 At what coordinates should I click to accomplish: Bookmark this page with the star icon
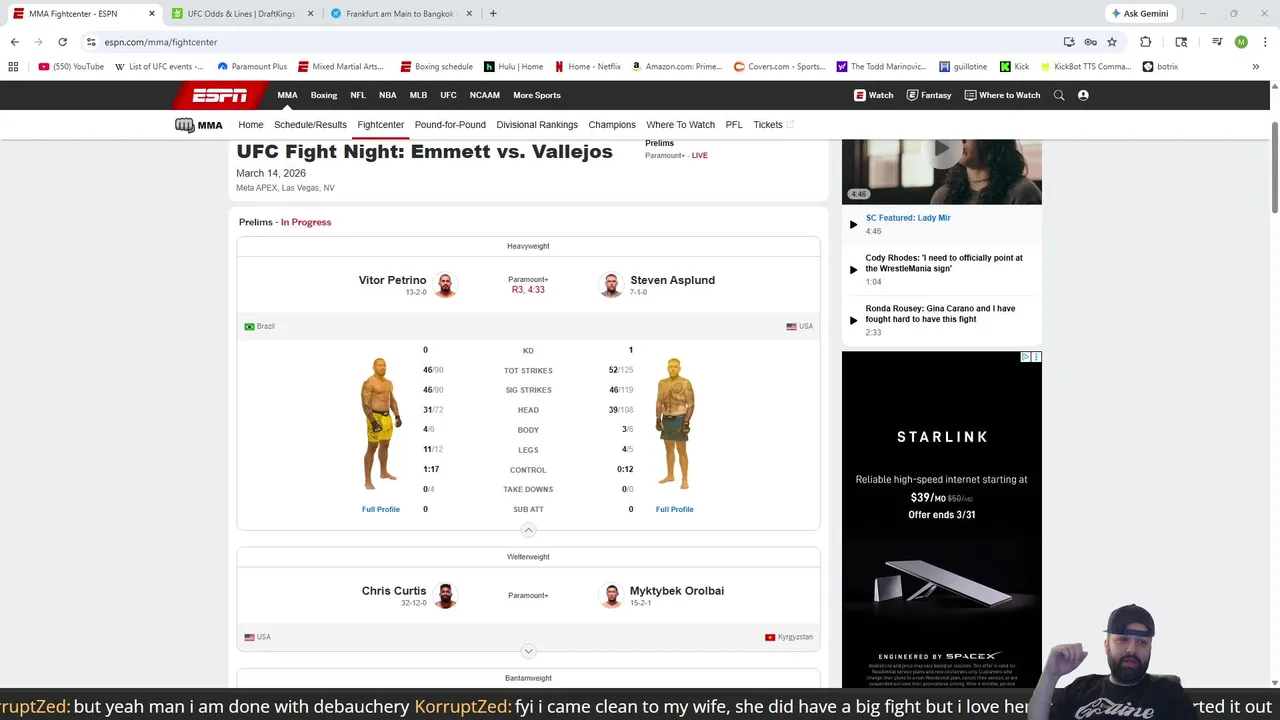pos(1112,42)
